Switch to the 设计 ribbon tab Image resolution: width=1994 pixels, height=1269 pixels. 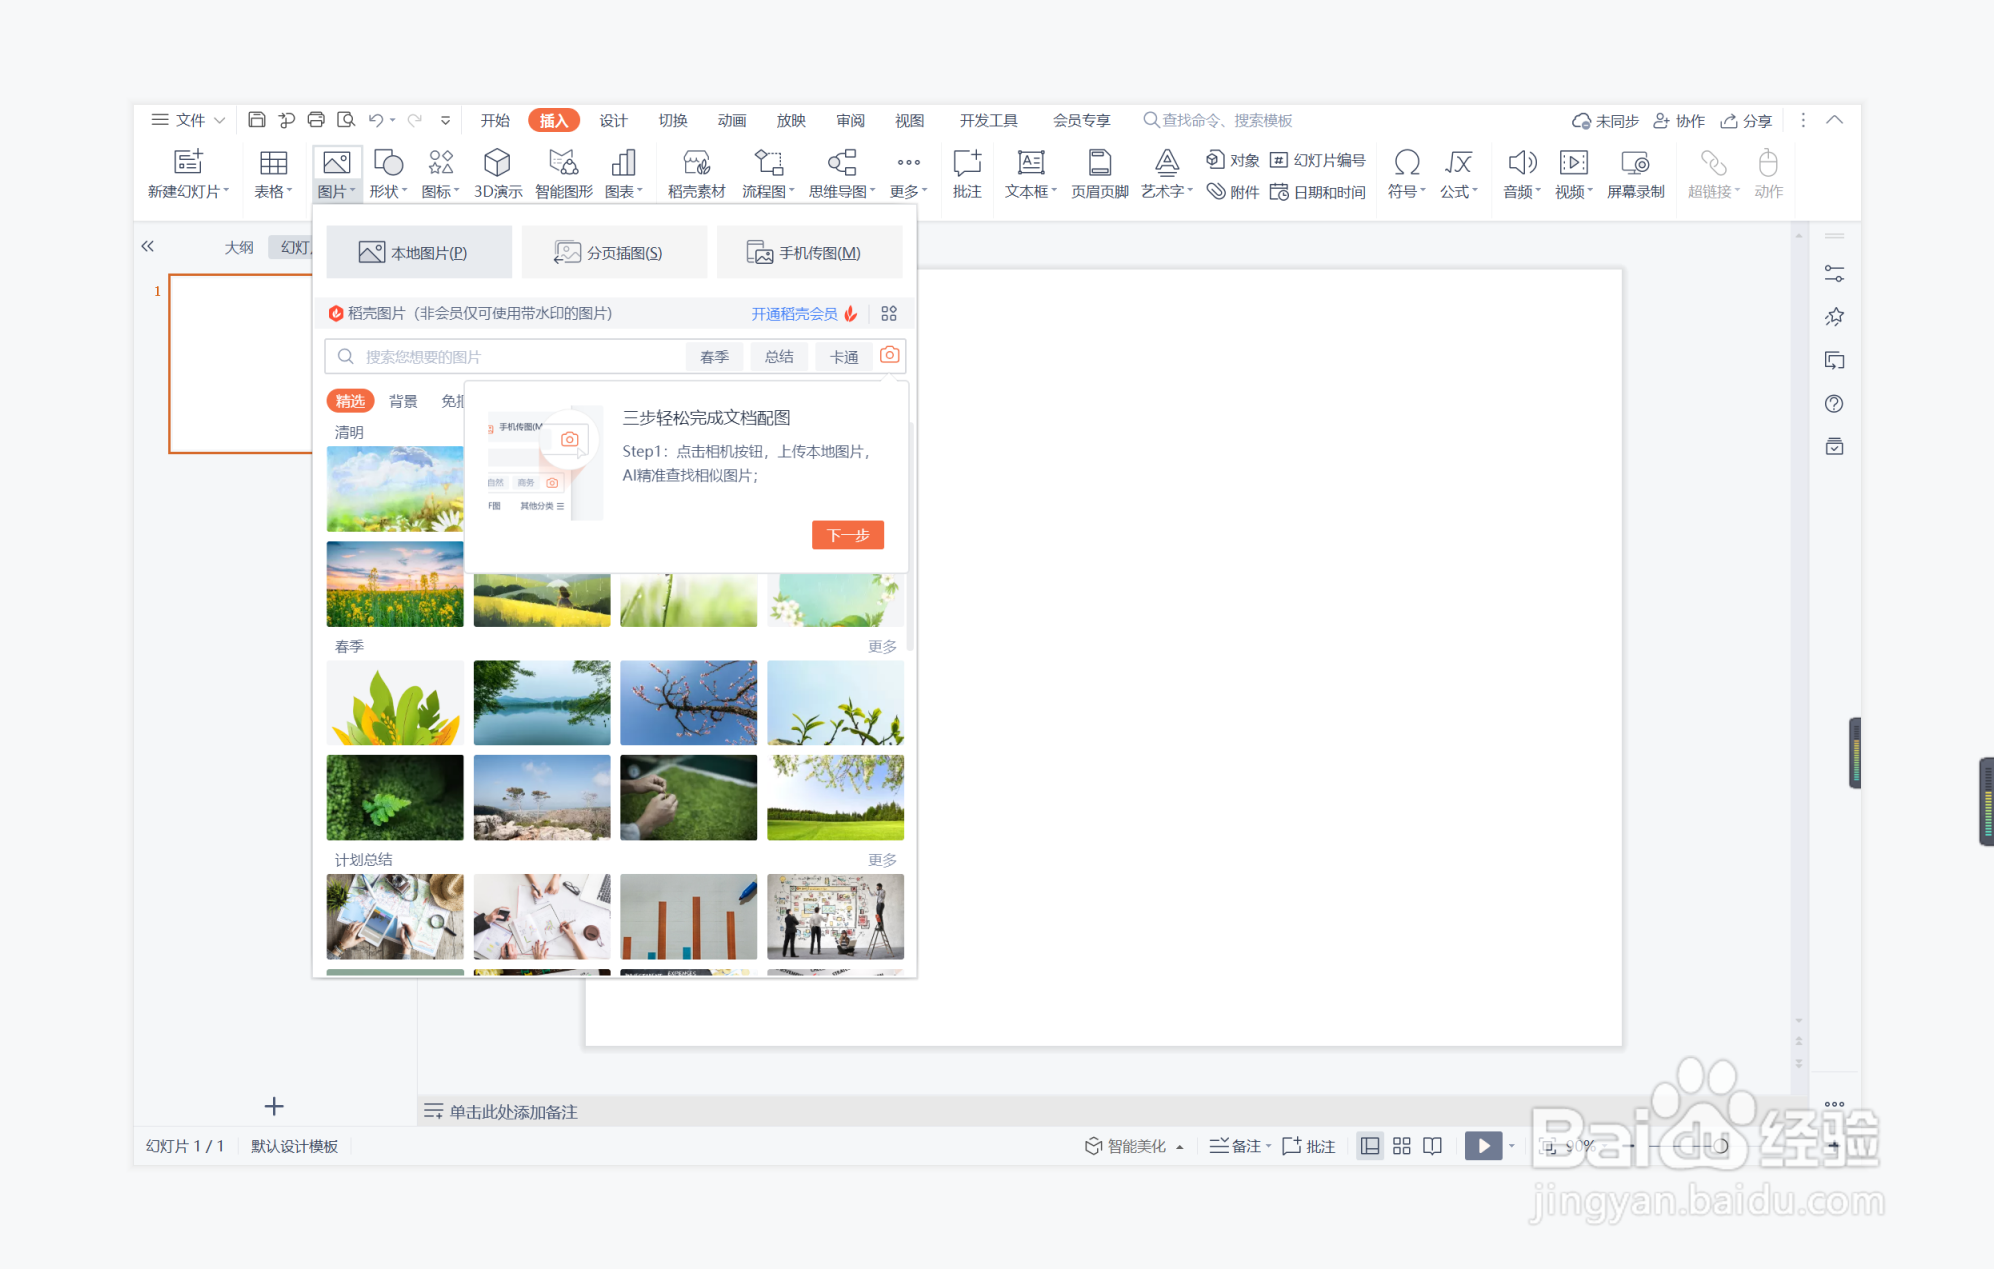click(x=613, y=120)
